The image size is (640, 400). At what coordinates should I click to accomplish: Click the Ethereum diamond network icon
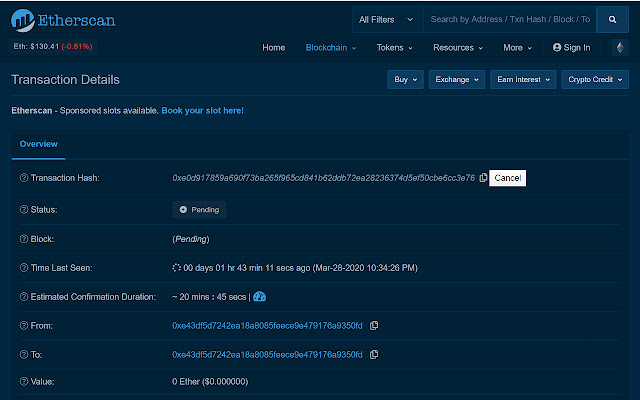pos(620,48)
